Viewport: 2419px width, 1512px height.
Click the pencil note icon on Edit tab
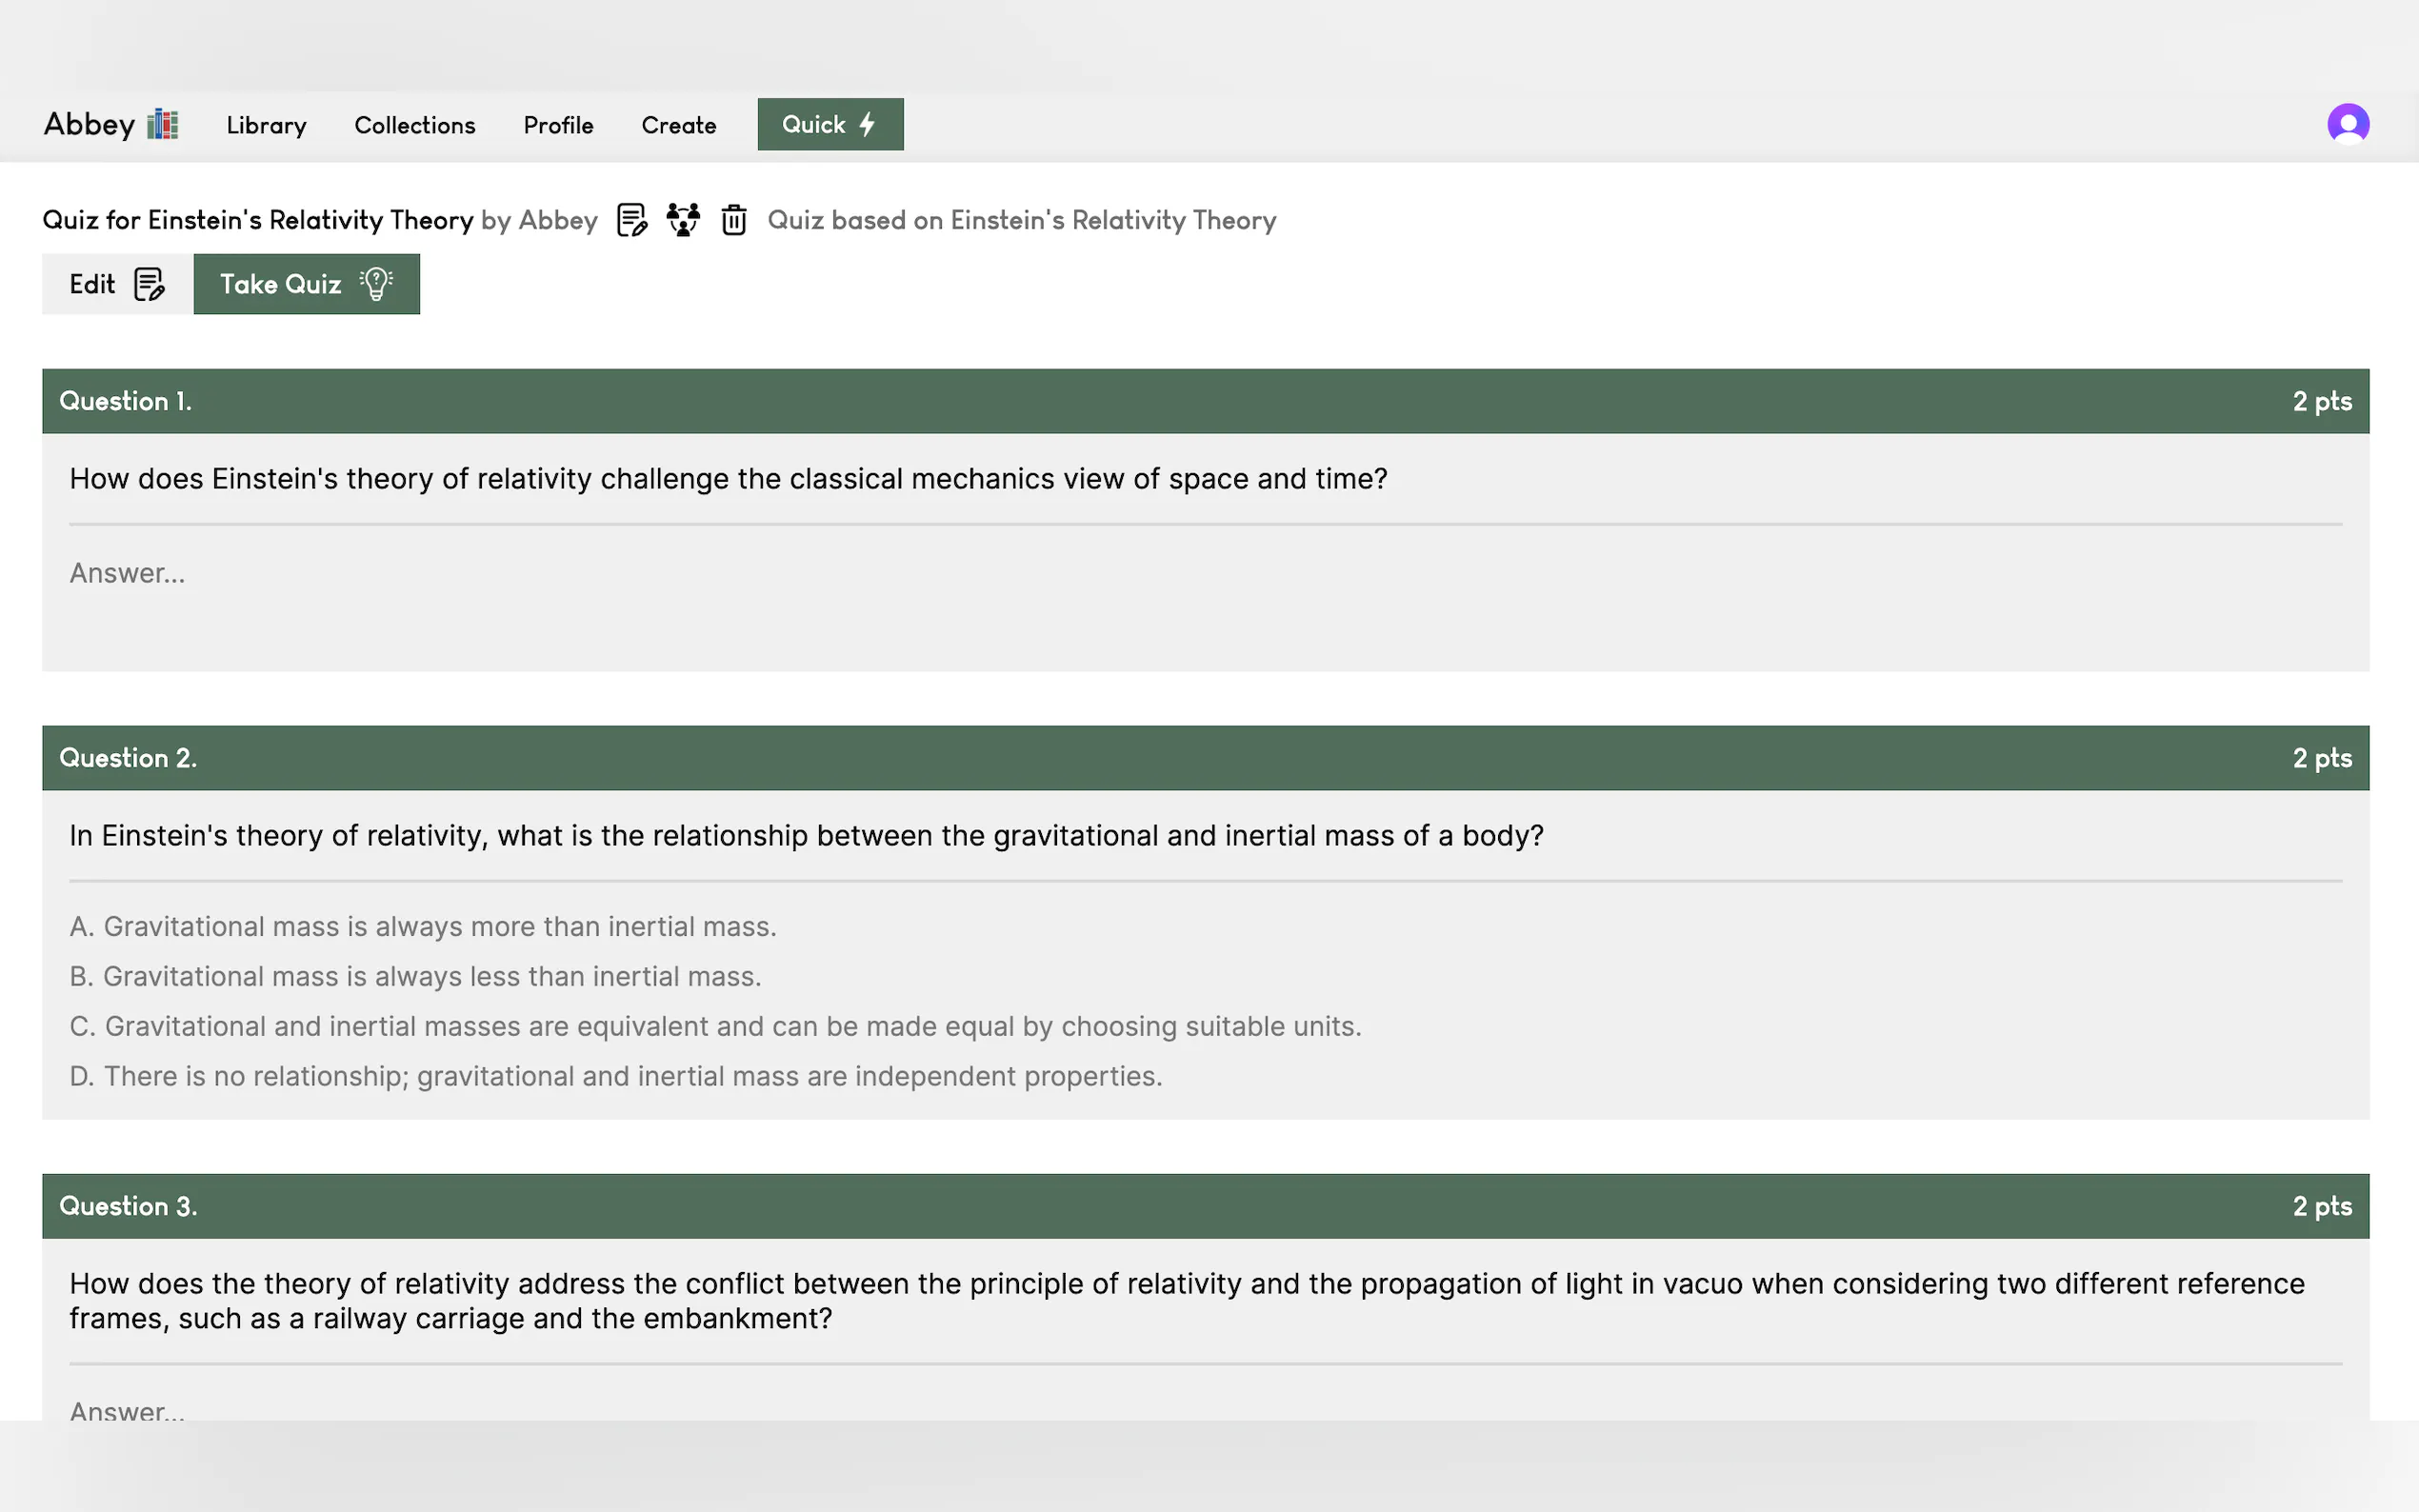click(x=149, y=284)
